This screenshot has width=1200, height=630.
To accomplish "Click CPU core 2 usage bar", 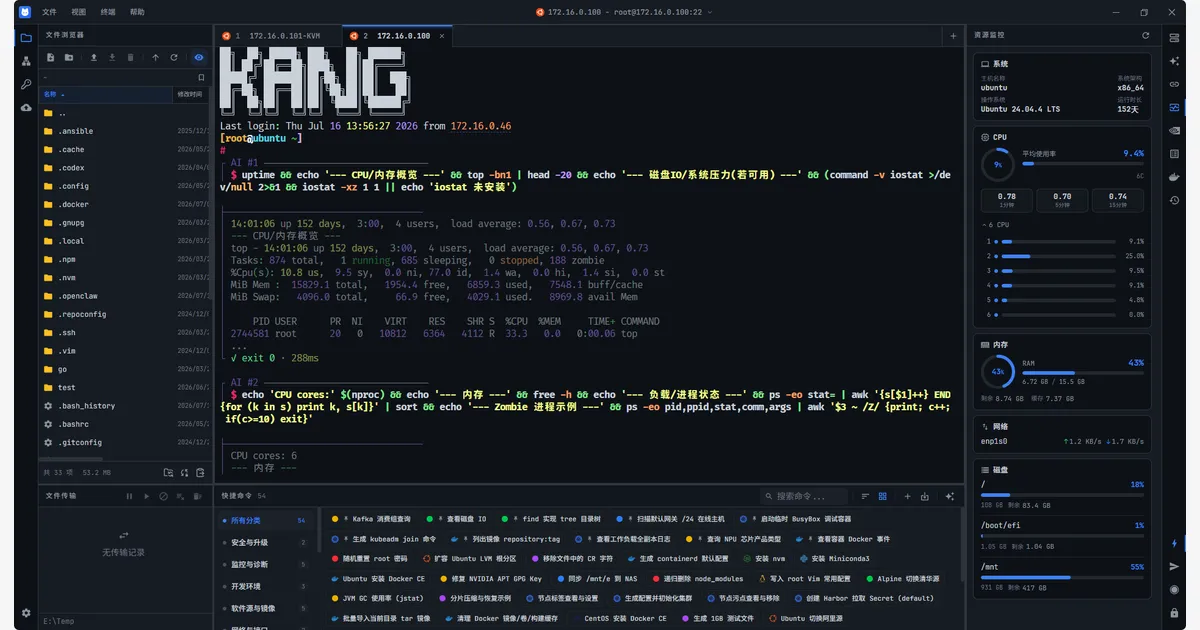I will pyautogui.click(x=1060, y=256).
